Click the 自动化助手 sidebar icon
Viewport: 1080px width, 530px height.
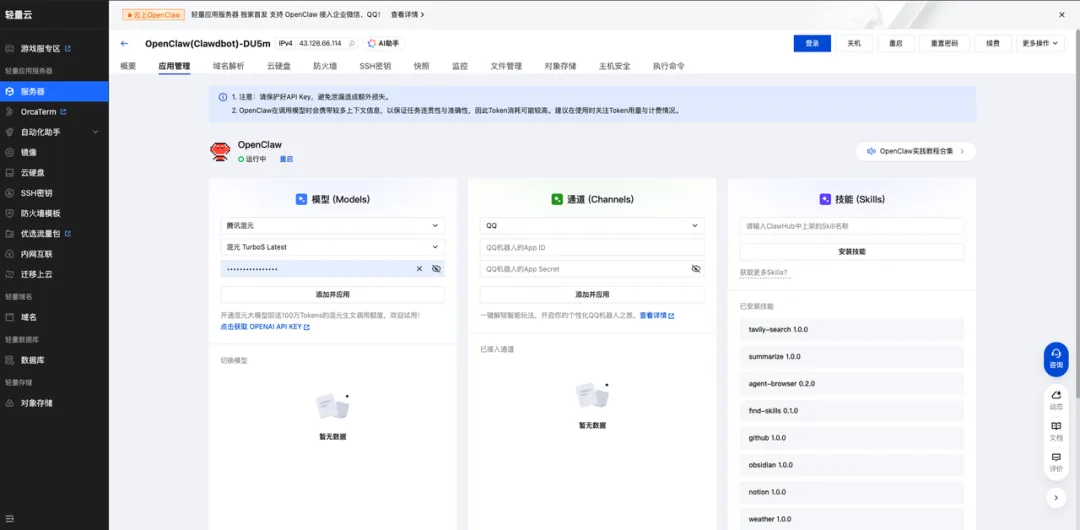click(x=10, y=132)
